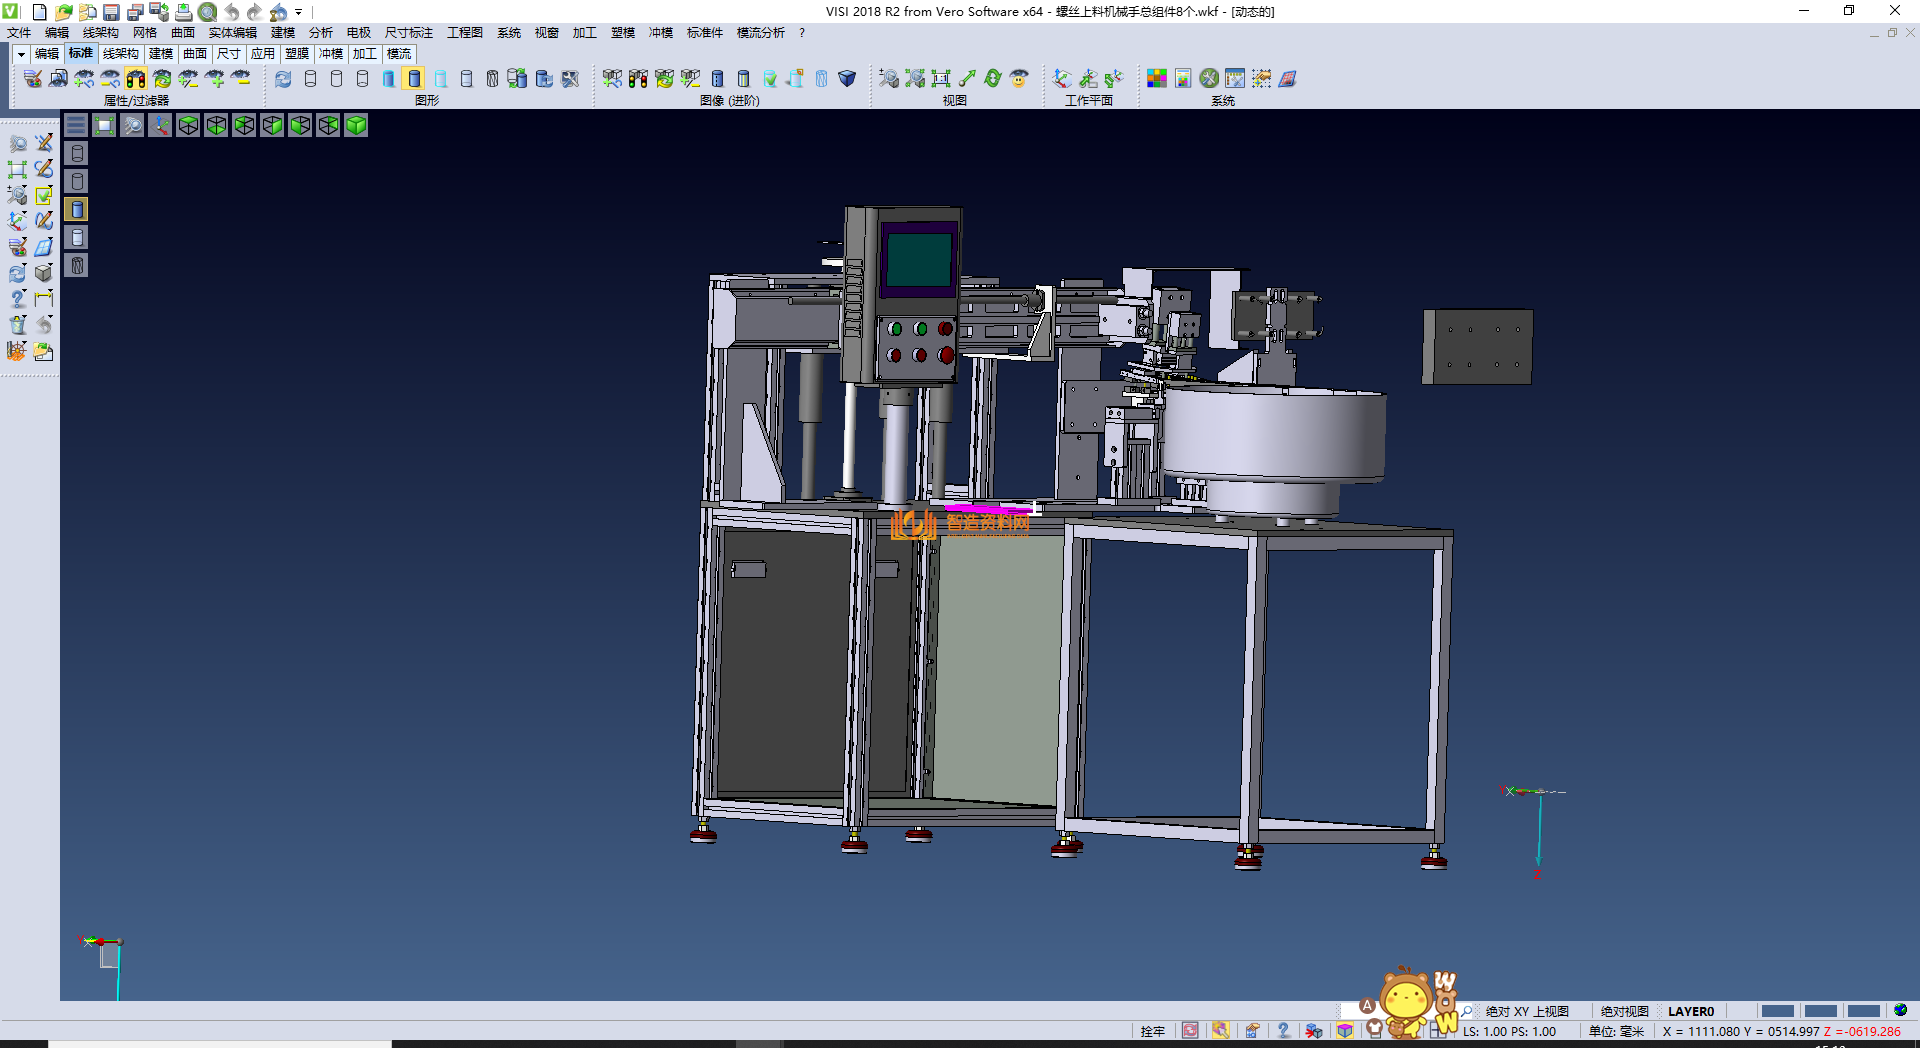Click the first blue color swatch in status bar
Viewport: 1920px width, 1048px height.
tap(1777, 1011)
